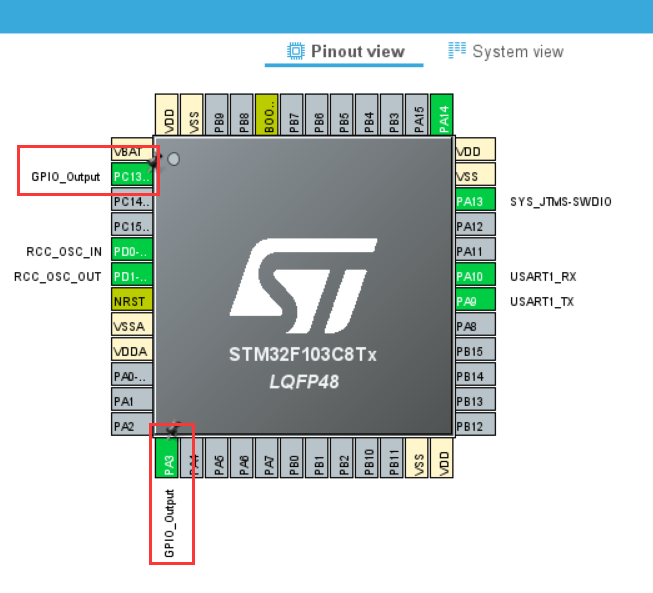The image size is (653, 593).
Task: Click the chip icon beside Pinout view
Action: 296,51
